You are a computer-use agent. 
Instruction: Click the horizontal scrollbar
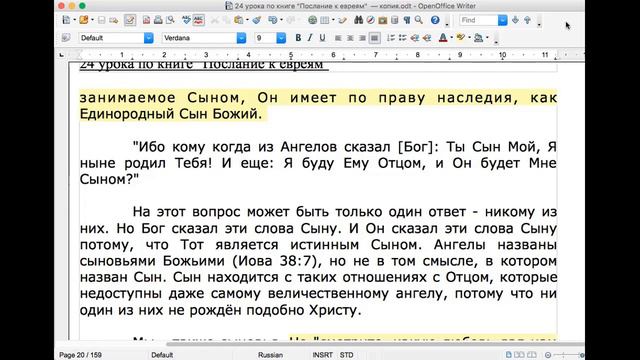[x=376, y=344]
